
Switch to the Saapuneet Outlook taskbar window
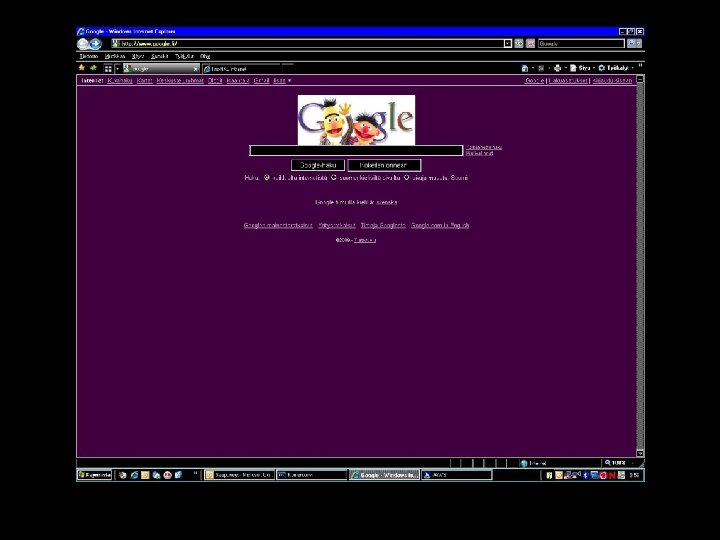coord(239,475)
